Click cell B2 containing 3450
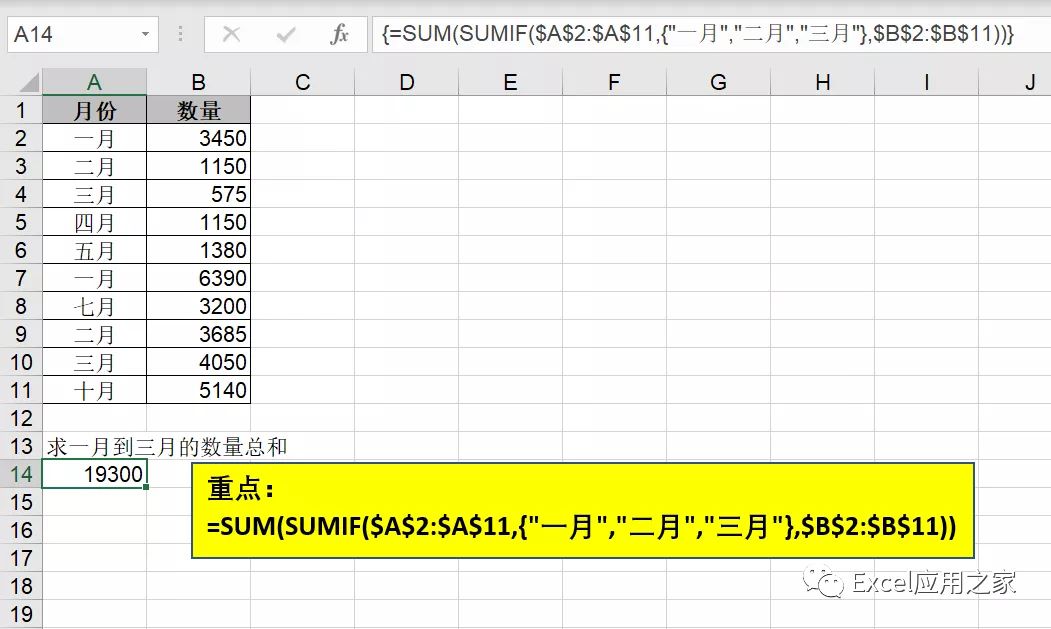Screen dimensions: 1051x629 198,138
